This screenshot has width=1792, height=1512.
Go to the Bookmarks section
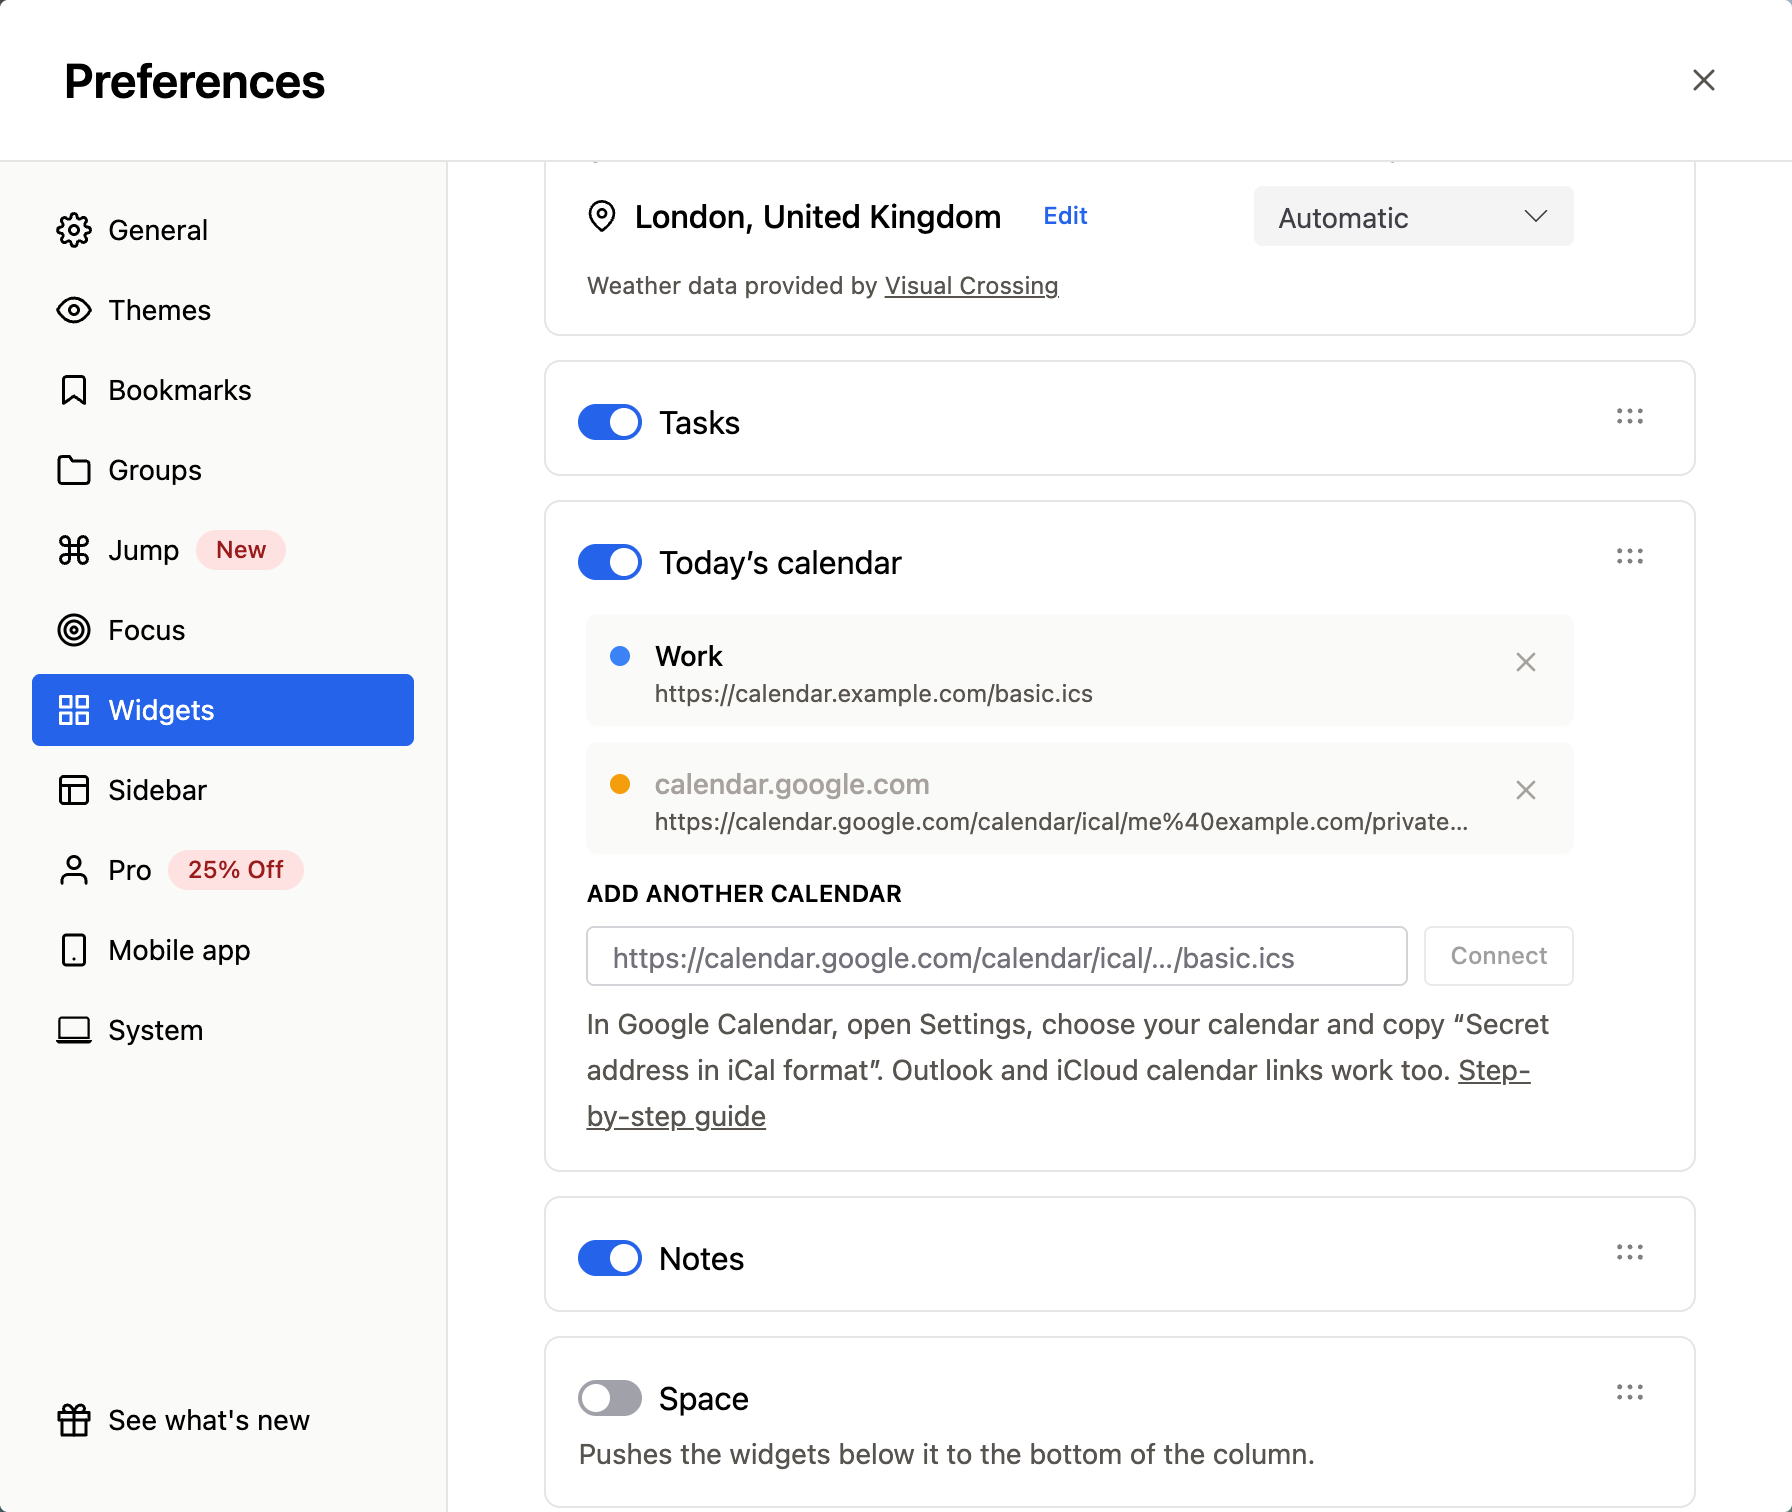click(x=223, y=390)
